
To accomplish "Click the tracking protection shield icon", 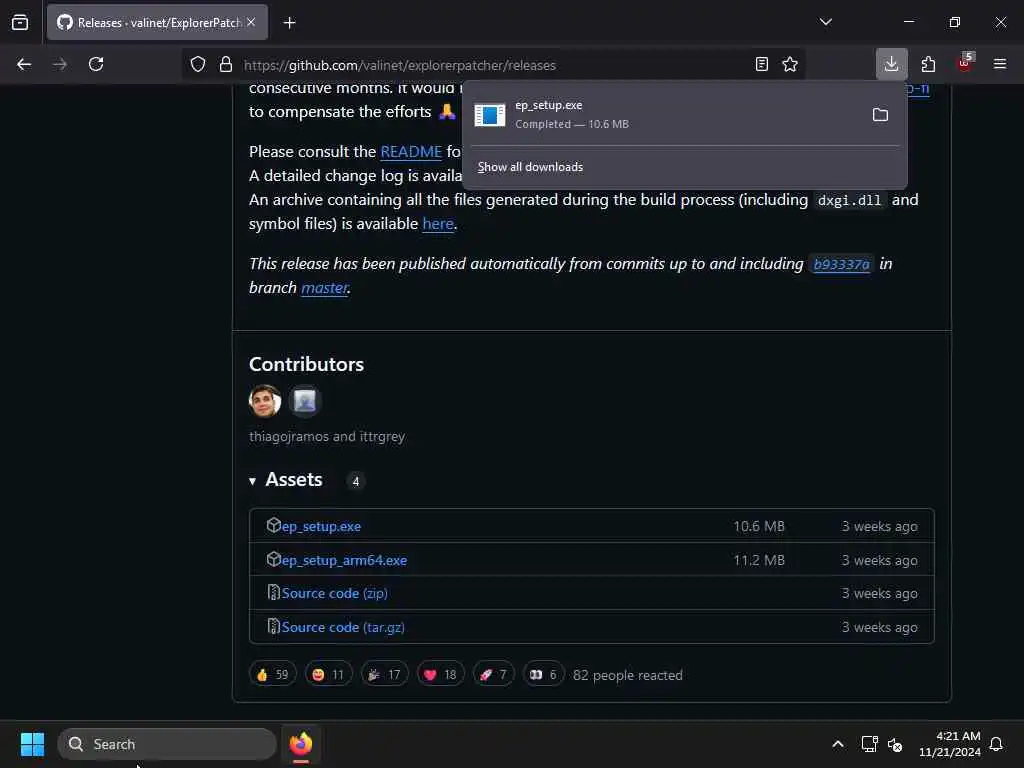I will click(198, 64).
